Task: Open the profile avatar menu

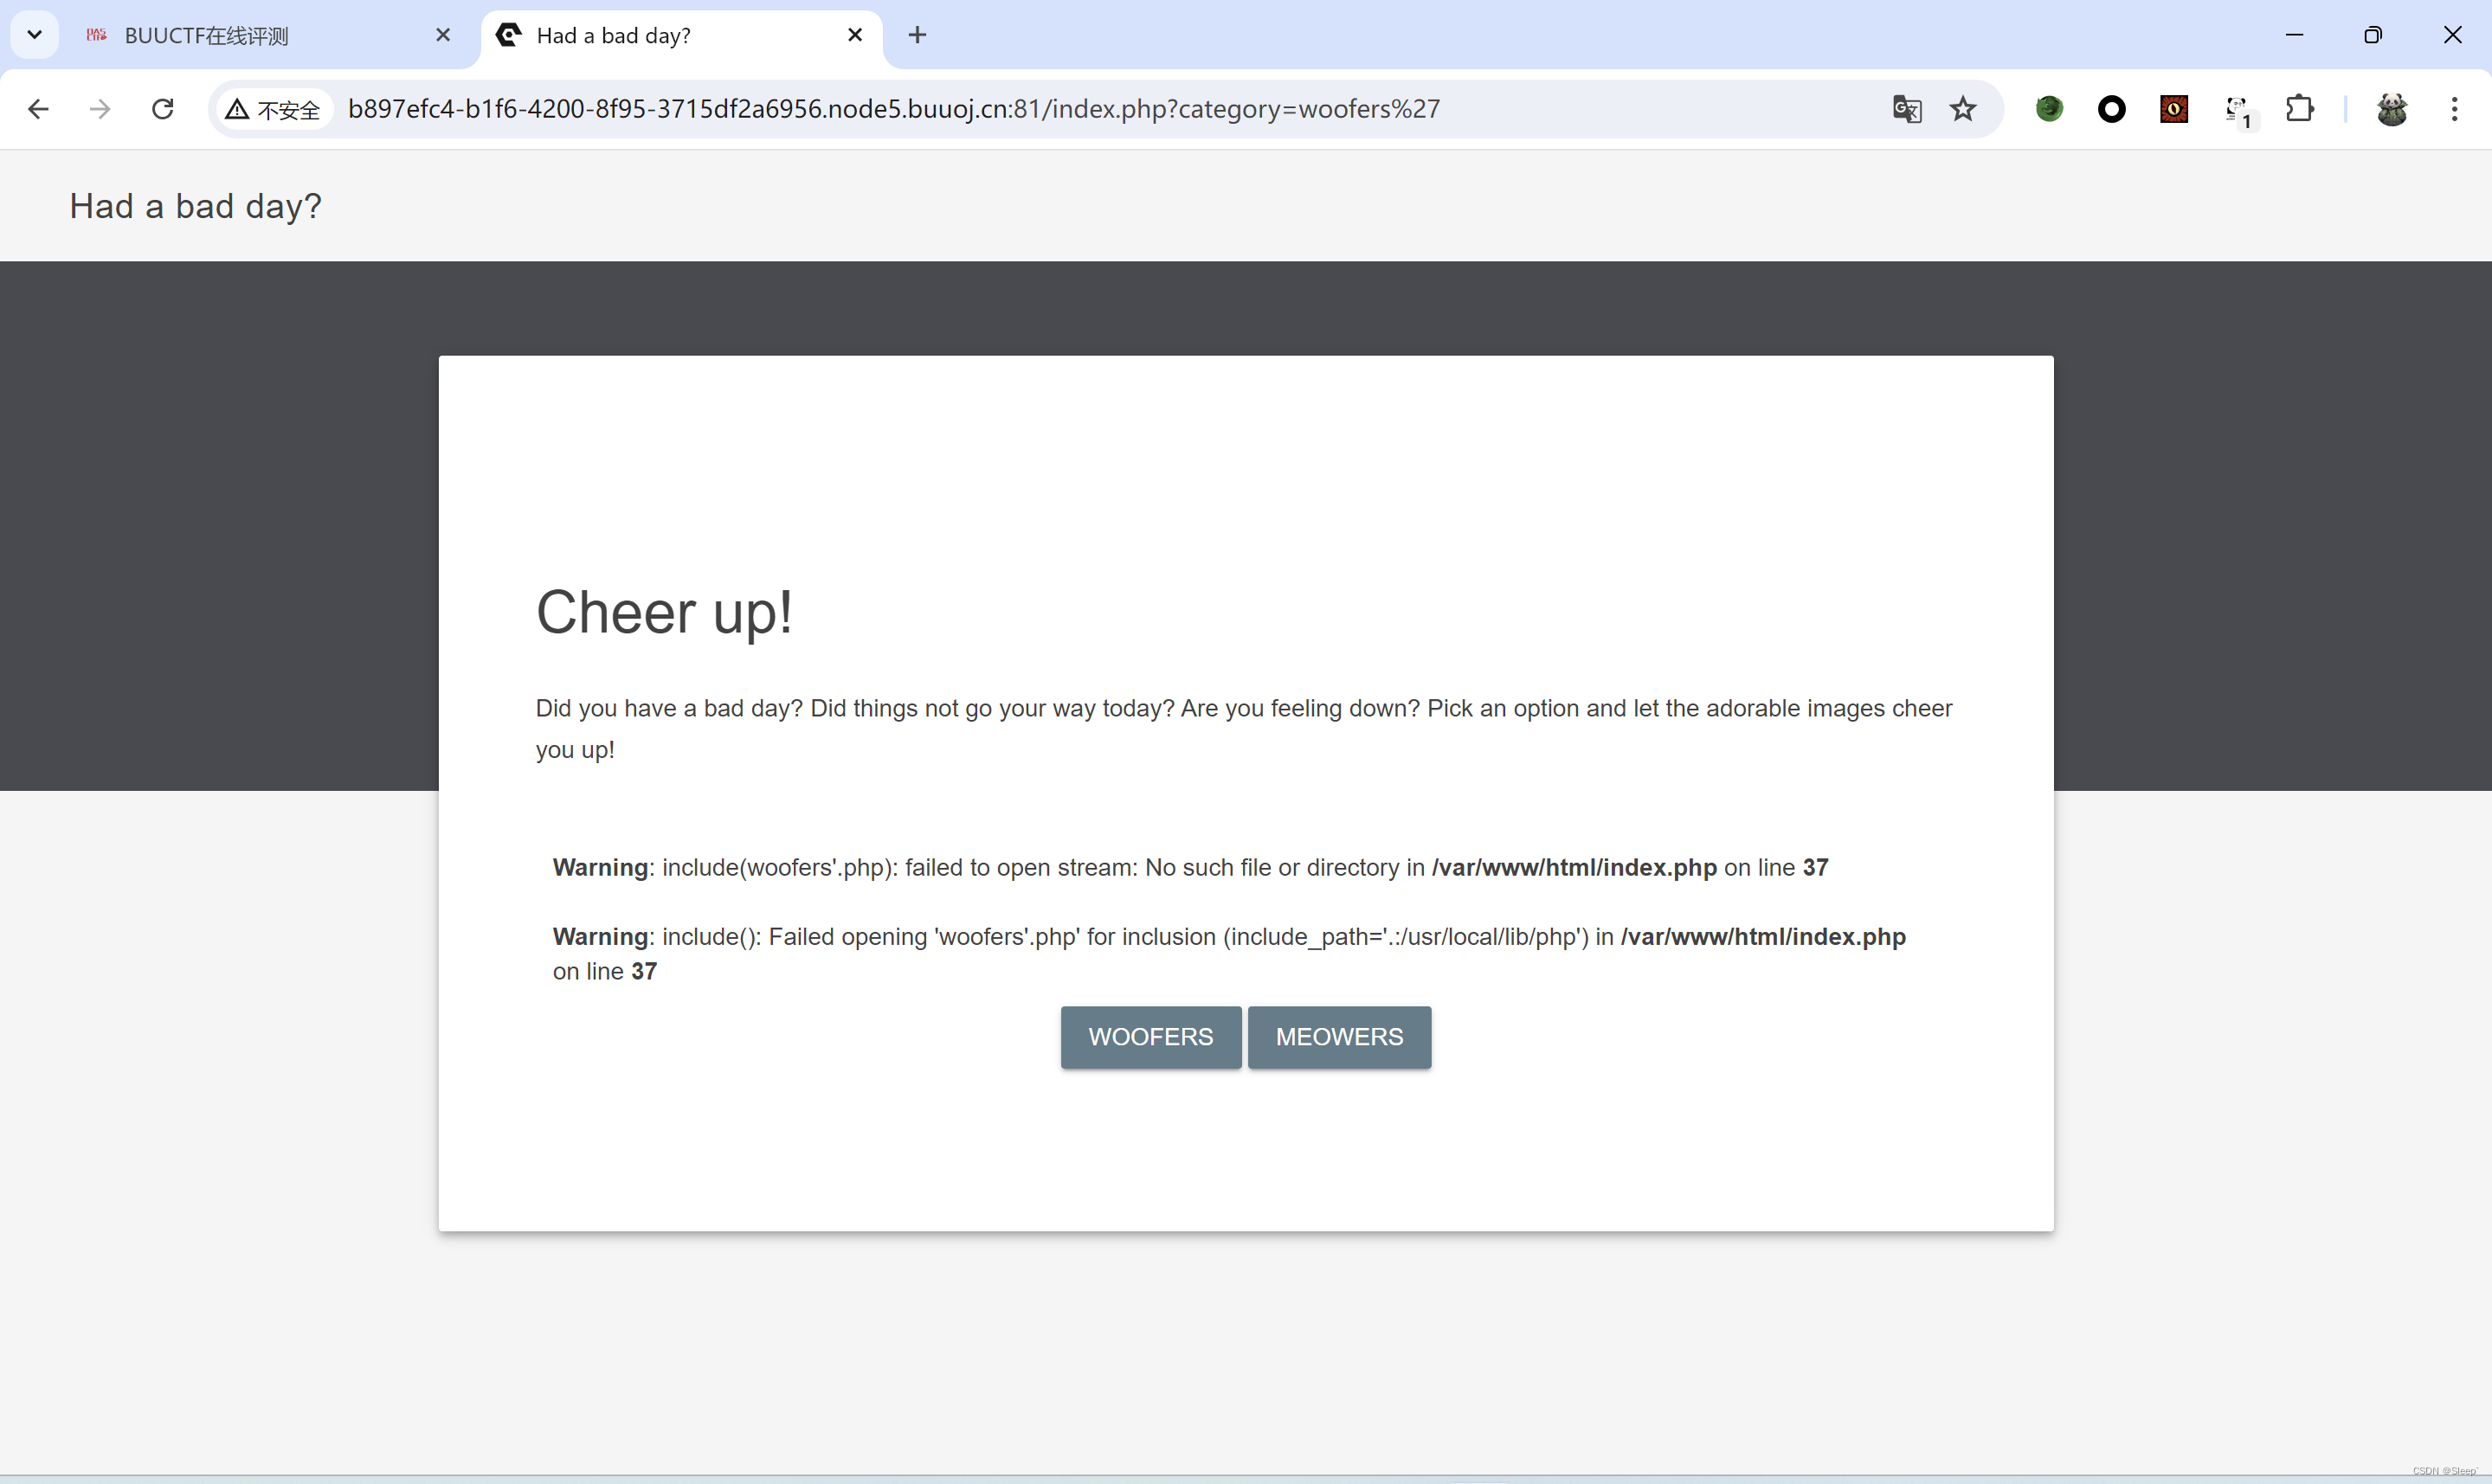Action: coord(2392,109)
